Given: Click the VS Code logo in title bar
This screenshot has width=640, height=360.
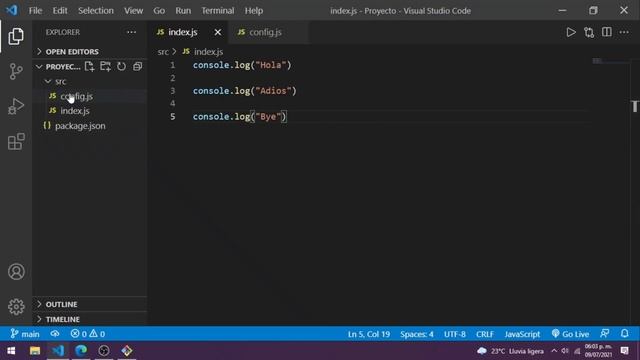Looking at the screenshot, I should [x=11, y=10].
